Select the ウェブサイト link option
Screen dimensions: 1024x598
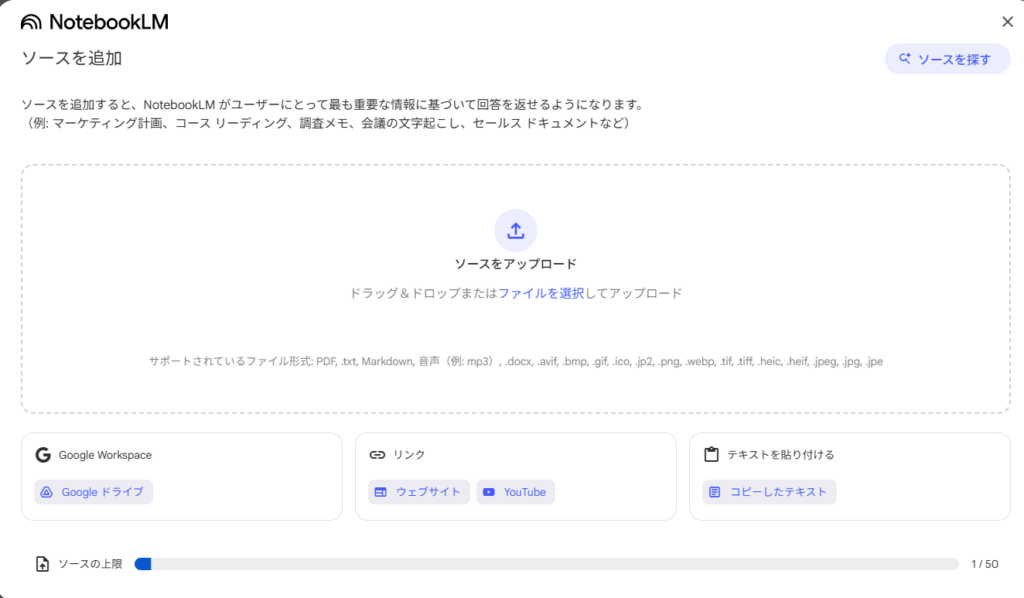point(418,492)
